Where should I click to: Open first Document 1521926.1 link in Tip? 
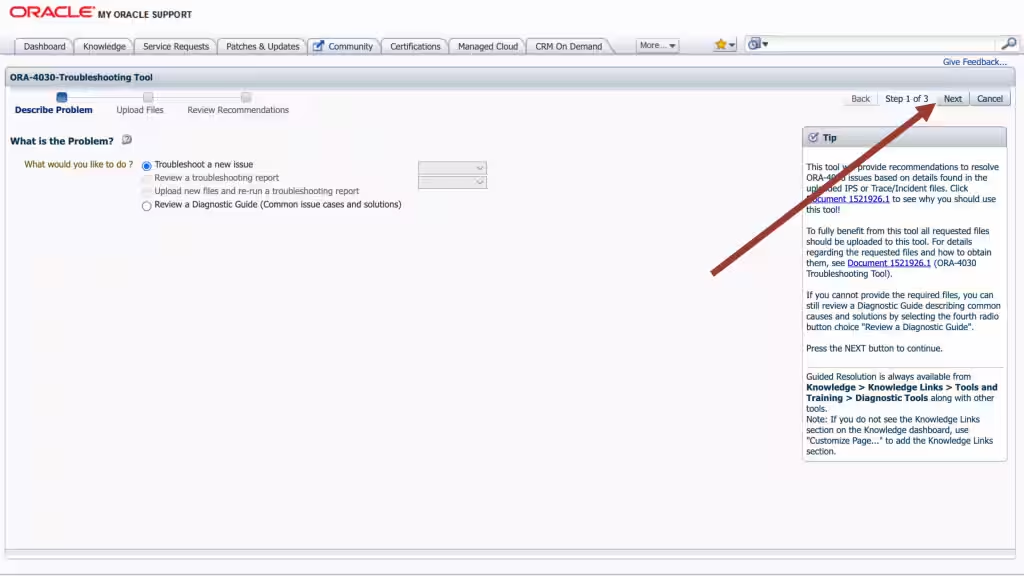[x=848, y=199]
